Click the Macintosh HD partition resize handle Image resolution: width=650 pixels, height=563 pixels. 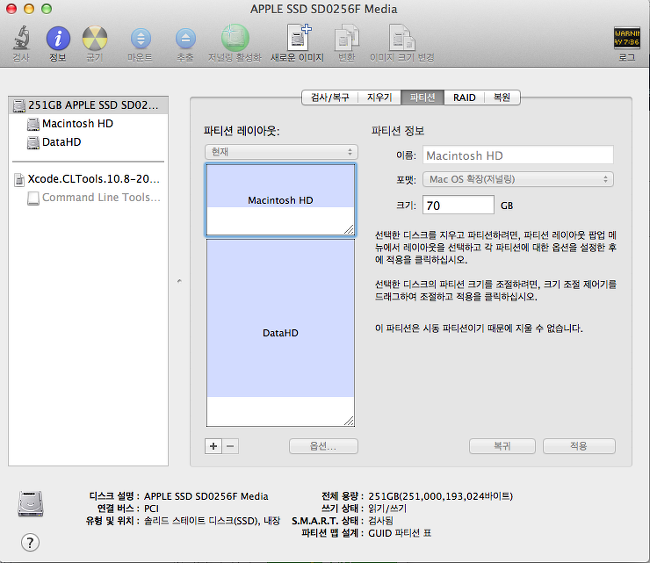point(349,230)
